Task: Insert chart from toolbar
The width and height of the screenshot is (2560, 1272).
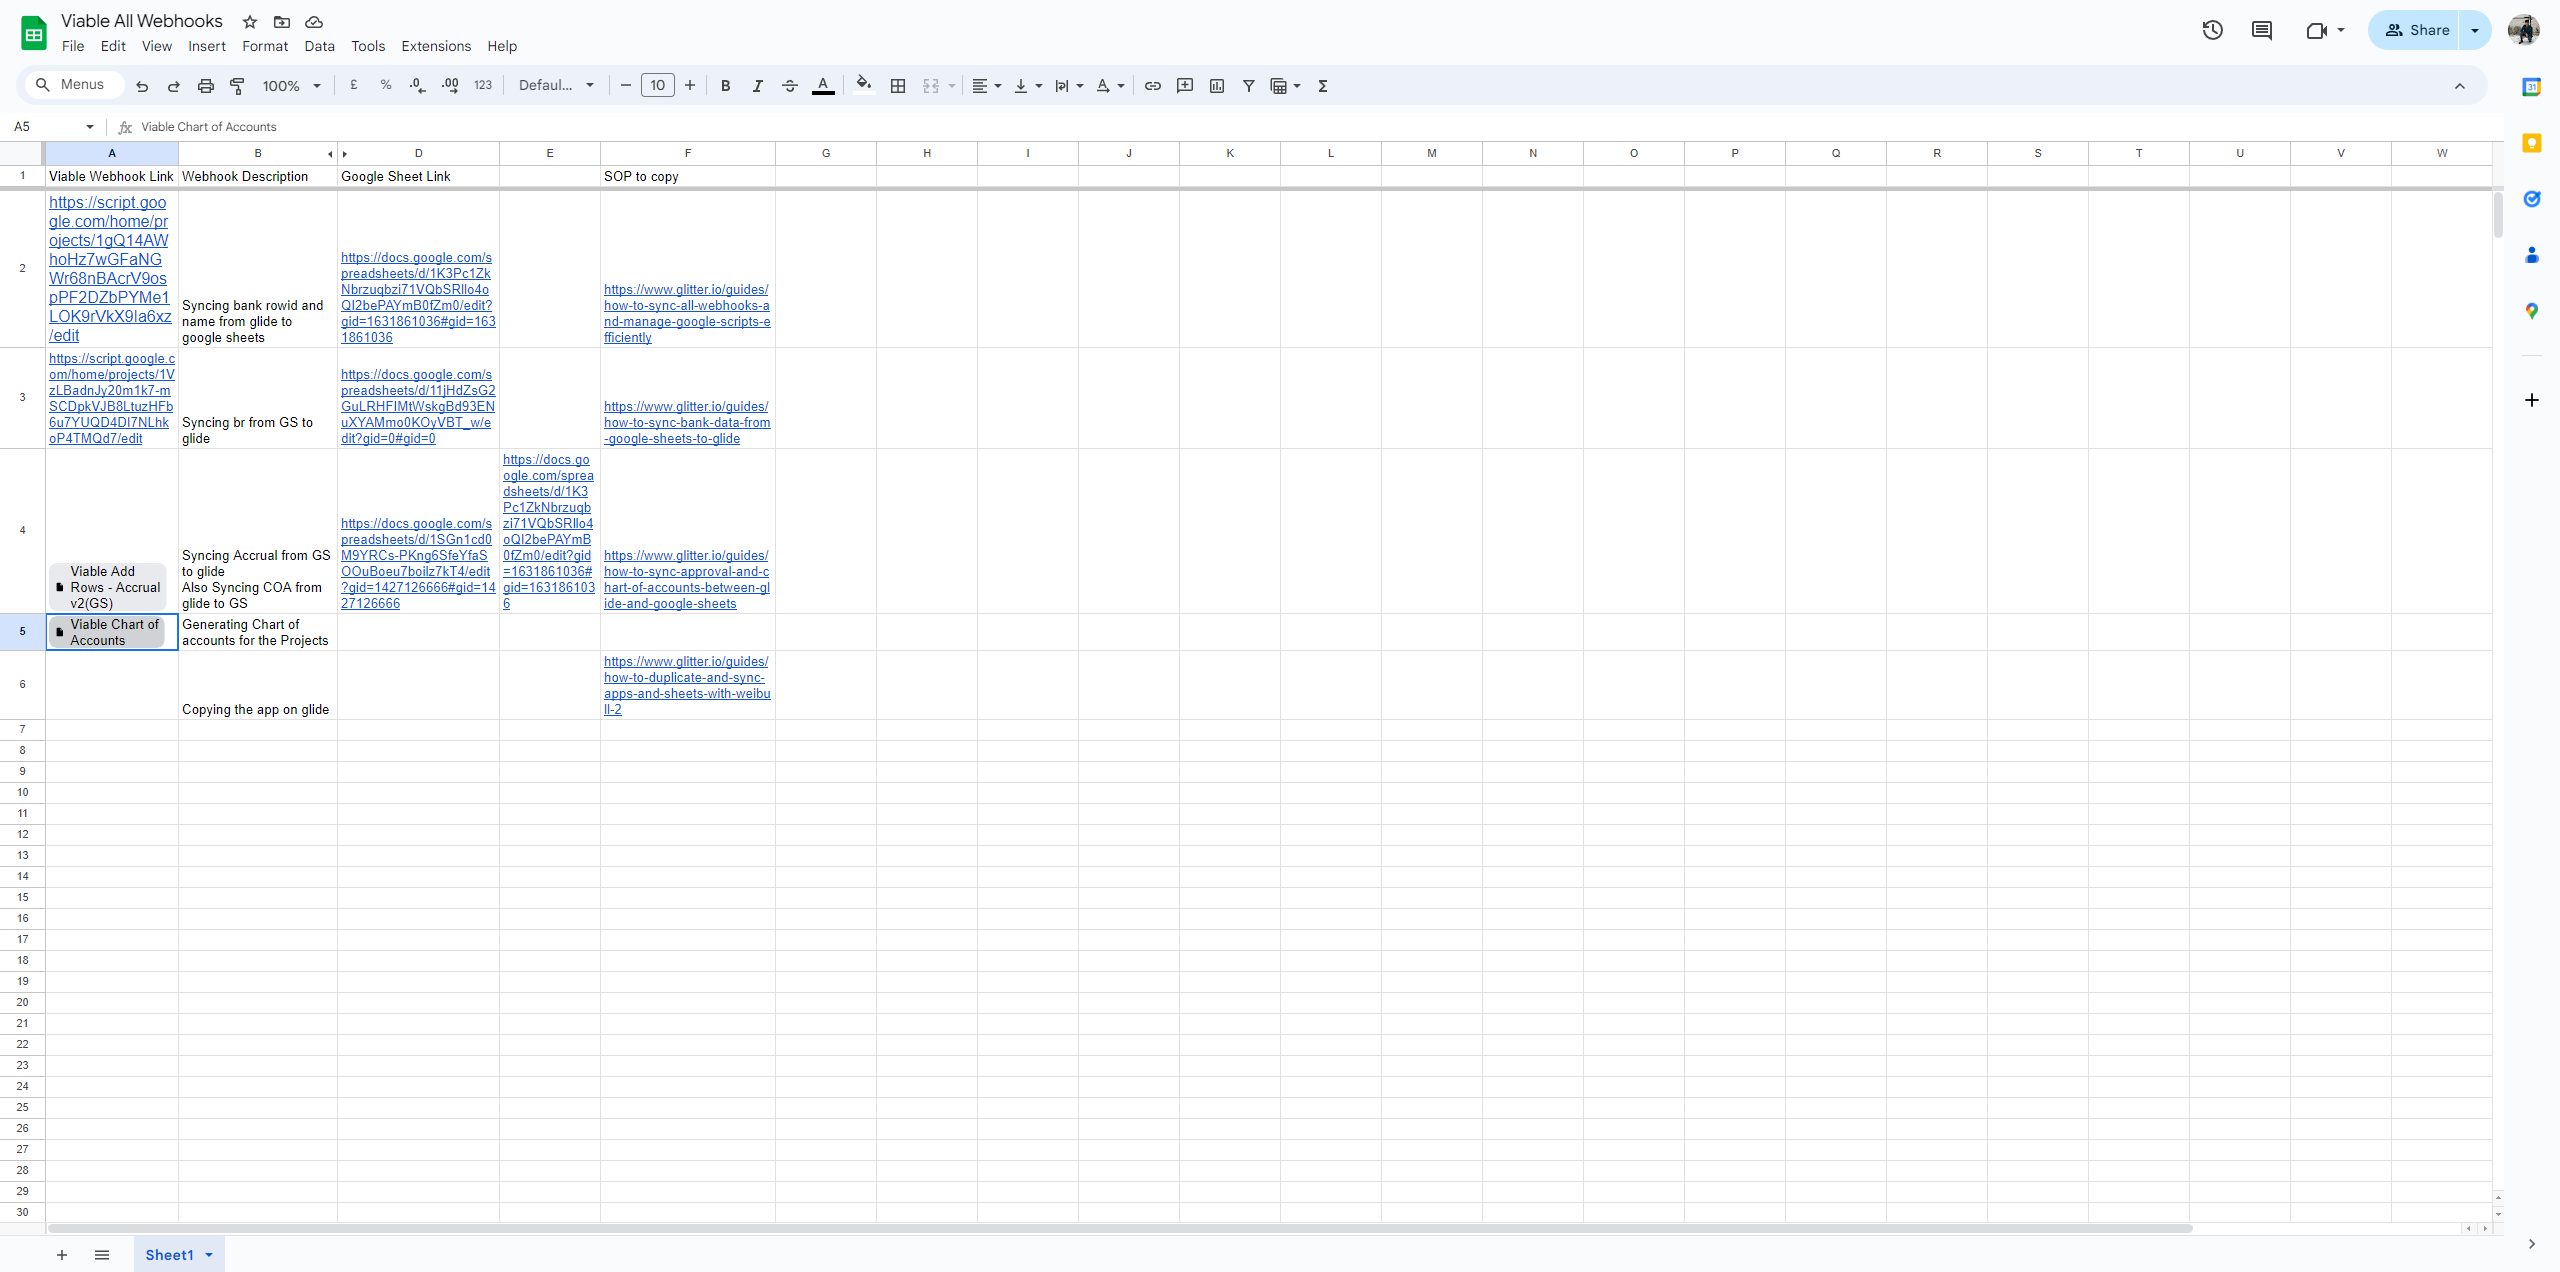Action: tap(1217, 86)
